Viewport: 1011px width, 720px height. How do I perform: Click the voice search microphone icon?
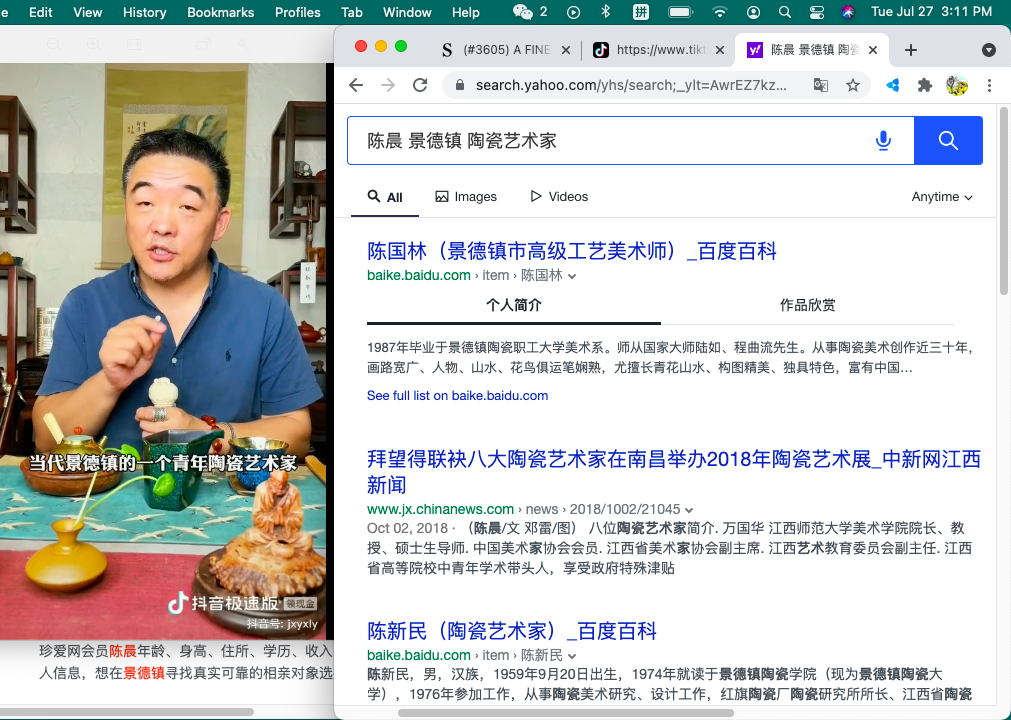click(x=883, y=141)
